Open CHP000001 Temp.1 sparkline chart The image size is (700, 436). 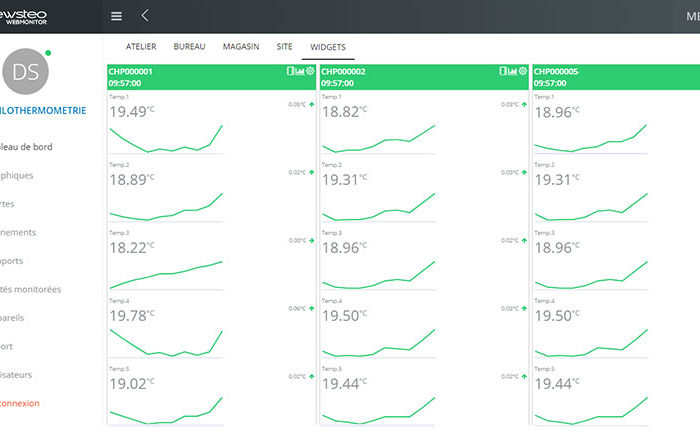[166, 139]
